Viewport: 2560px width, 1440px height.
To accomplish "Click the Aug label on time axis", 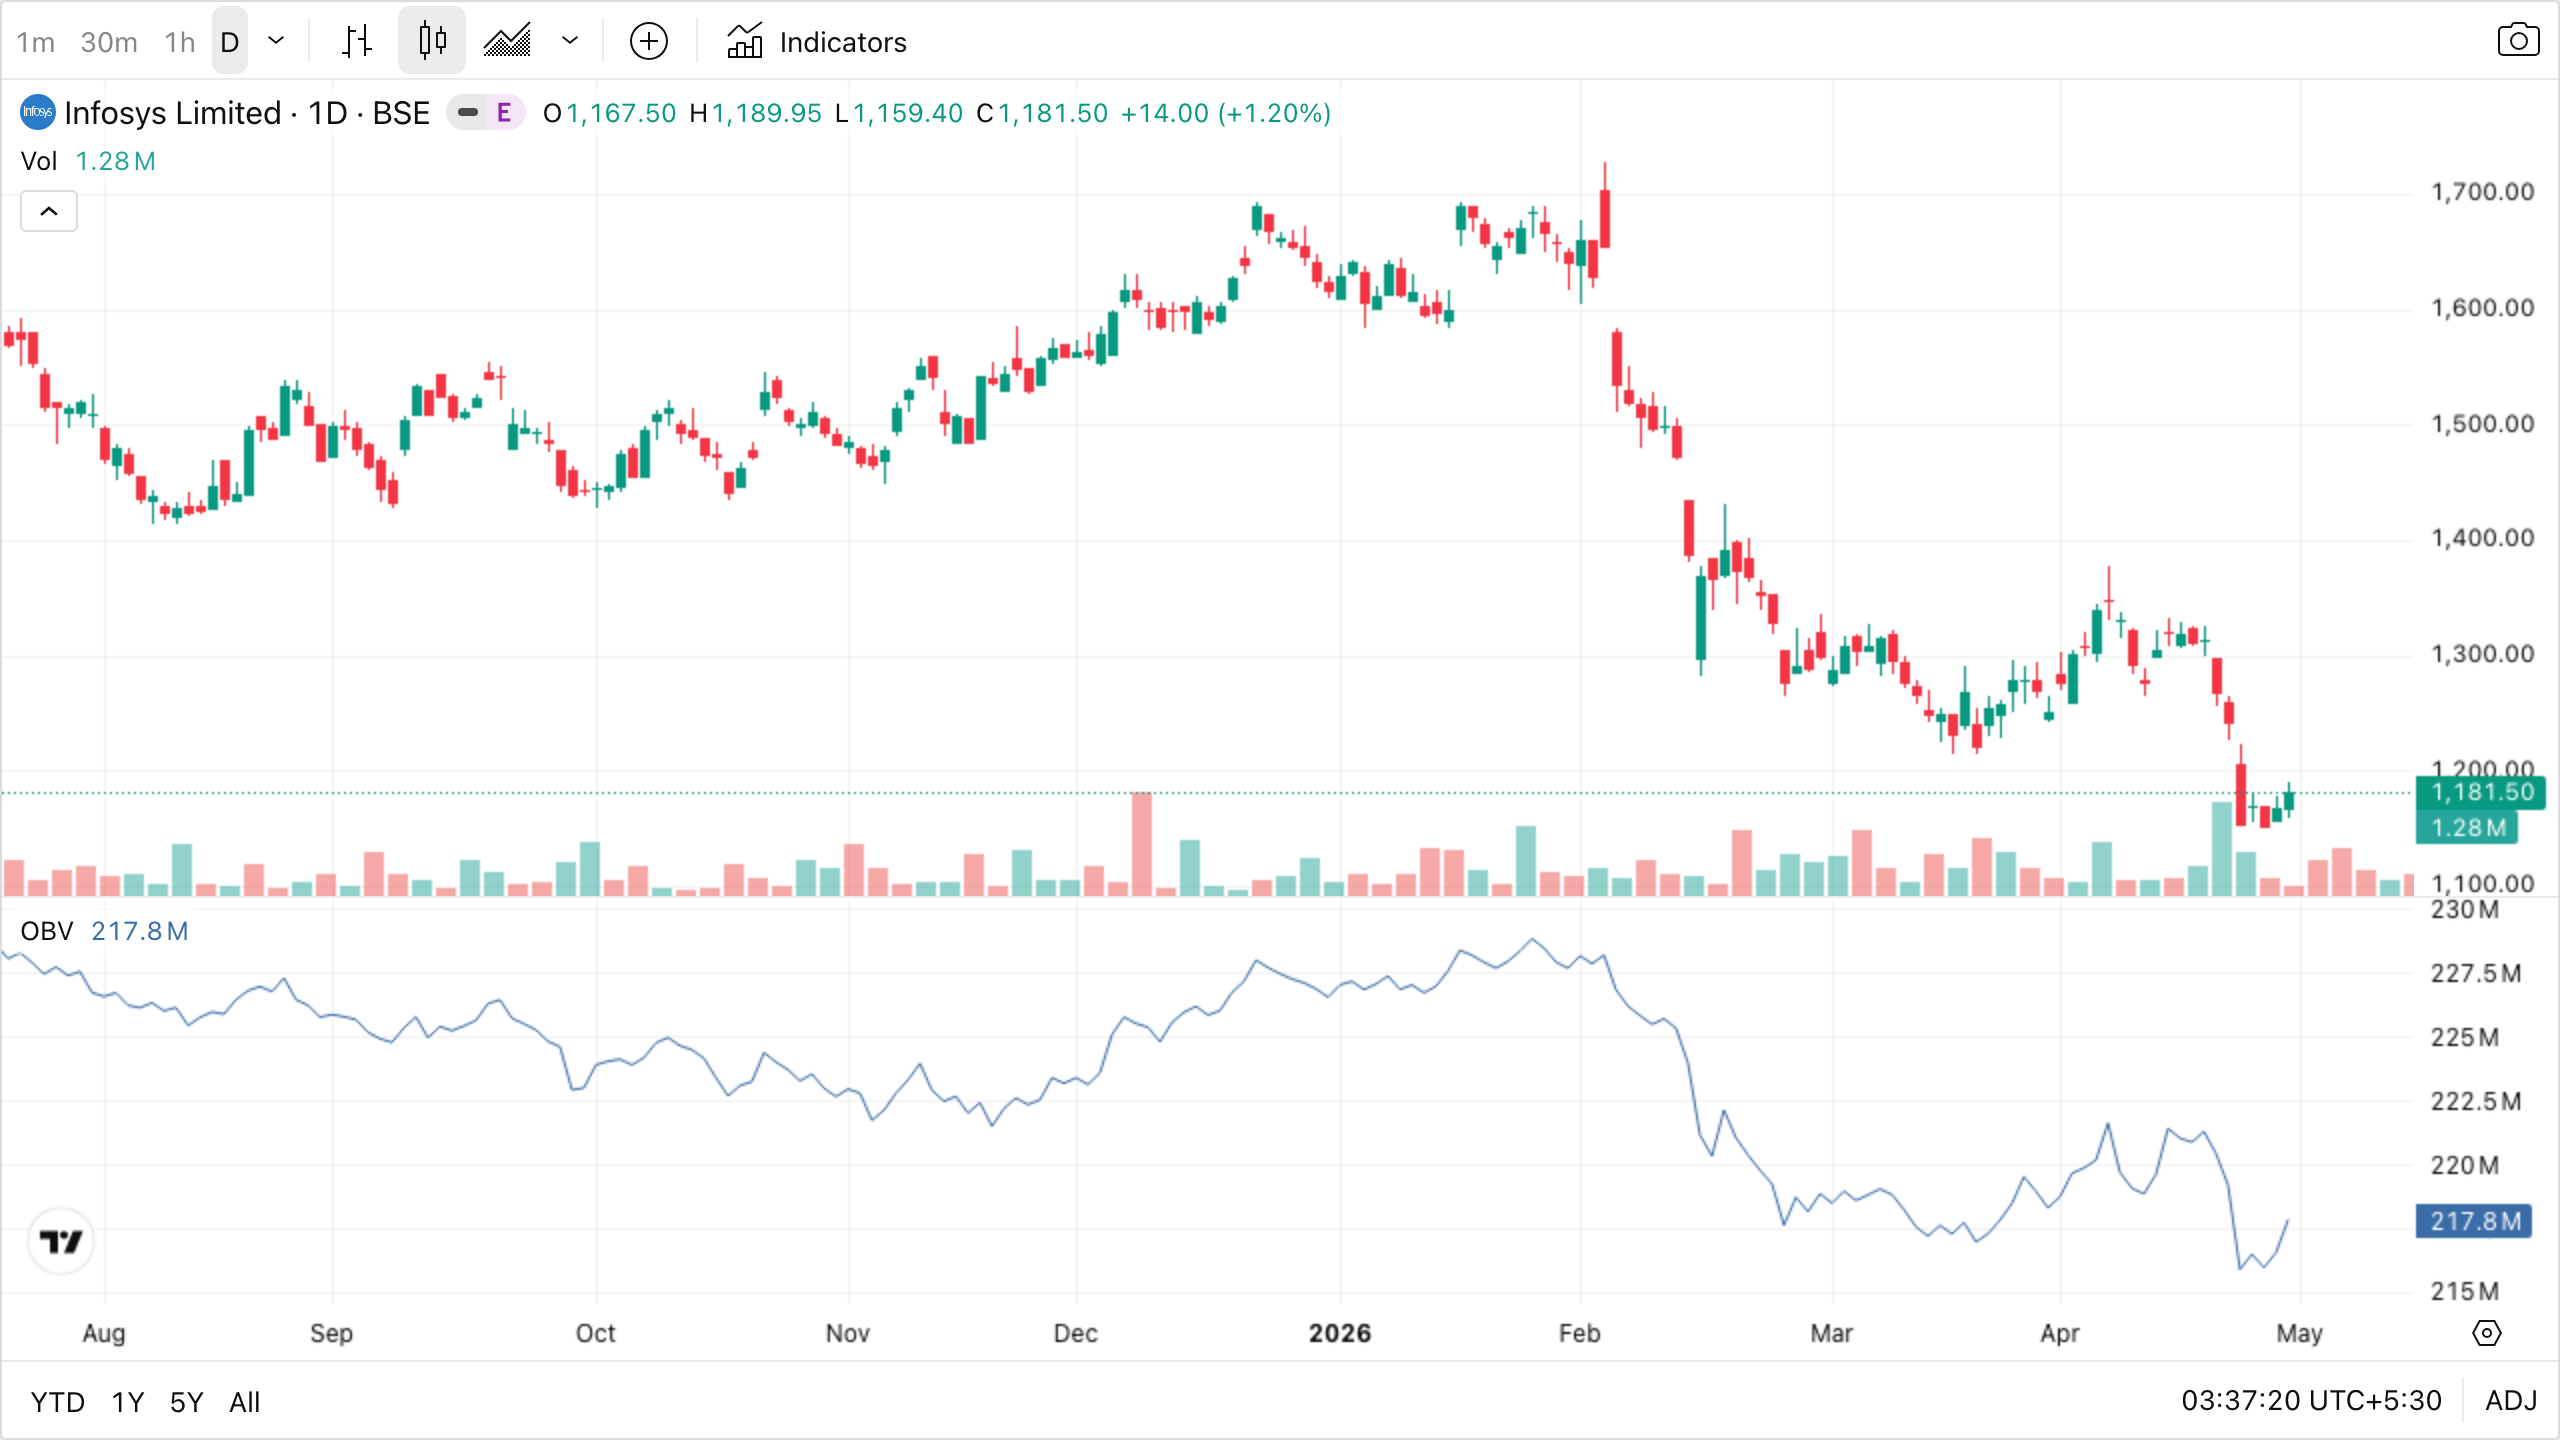I will tap(104, 1333).
